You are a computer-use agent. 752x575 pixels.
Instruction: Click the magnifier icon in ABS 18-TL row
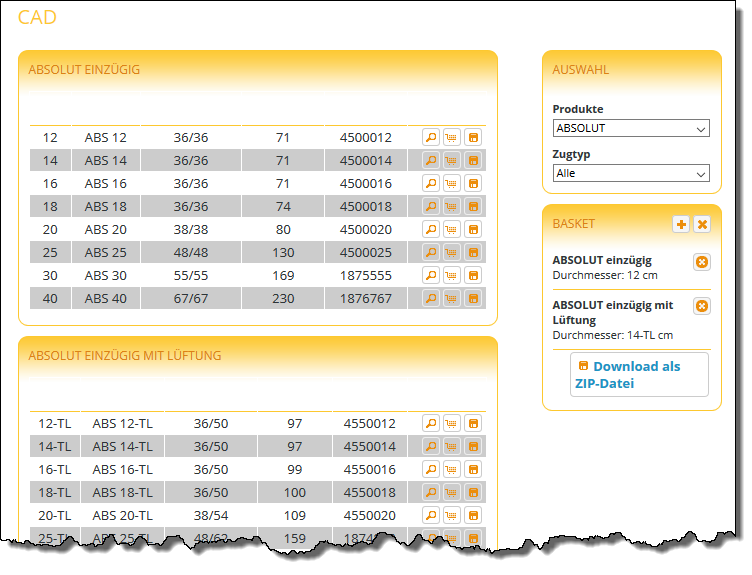431,492
